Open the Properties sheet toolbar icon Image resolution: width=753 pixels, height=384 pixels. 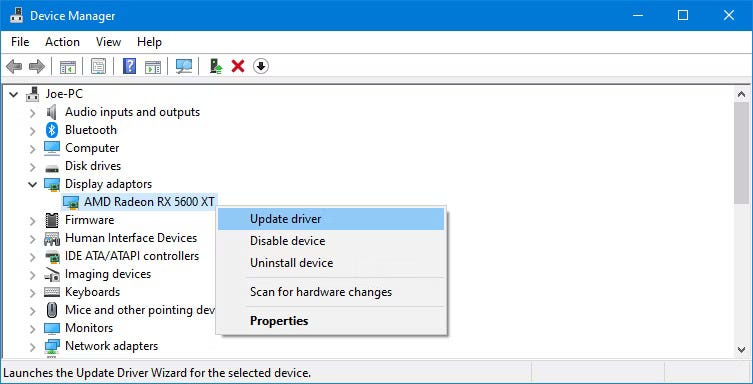(98, 66)
